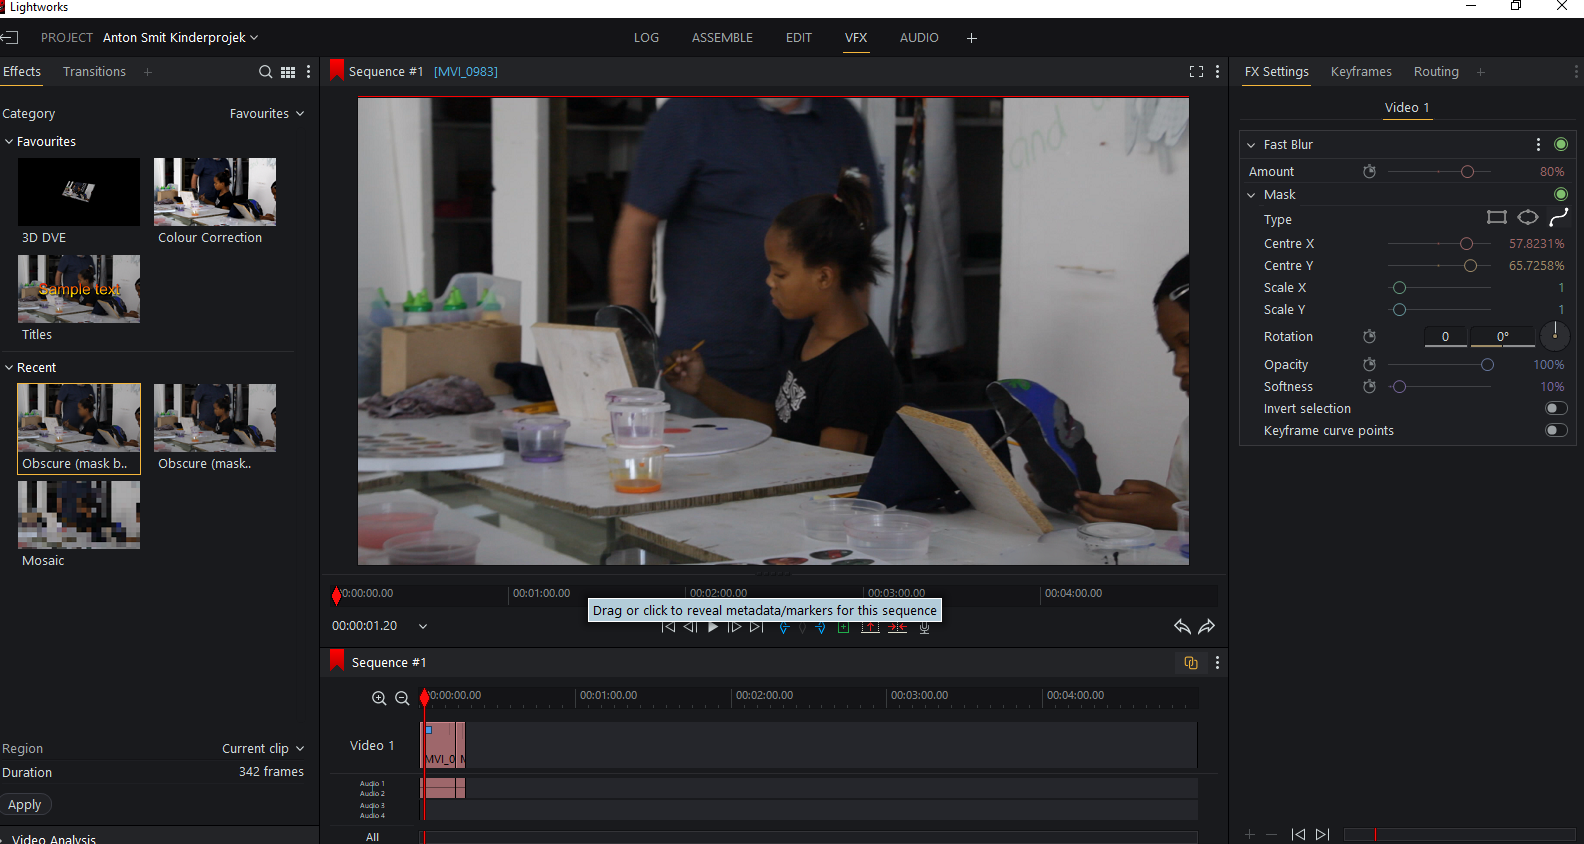Mark the out point (blue marker)
The image size is (1584, 844).
820,628
